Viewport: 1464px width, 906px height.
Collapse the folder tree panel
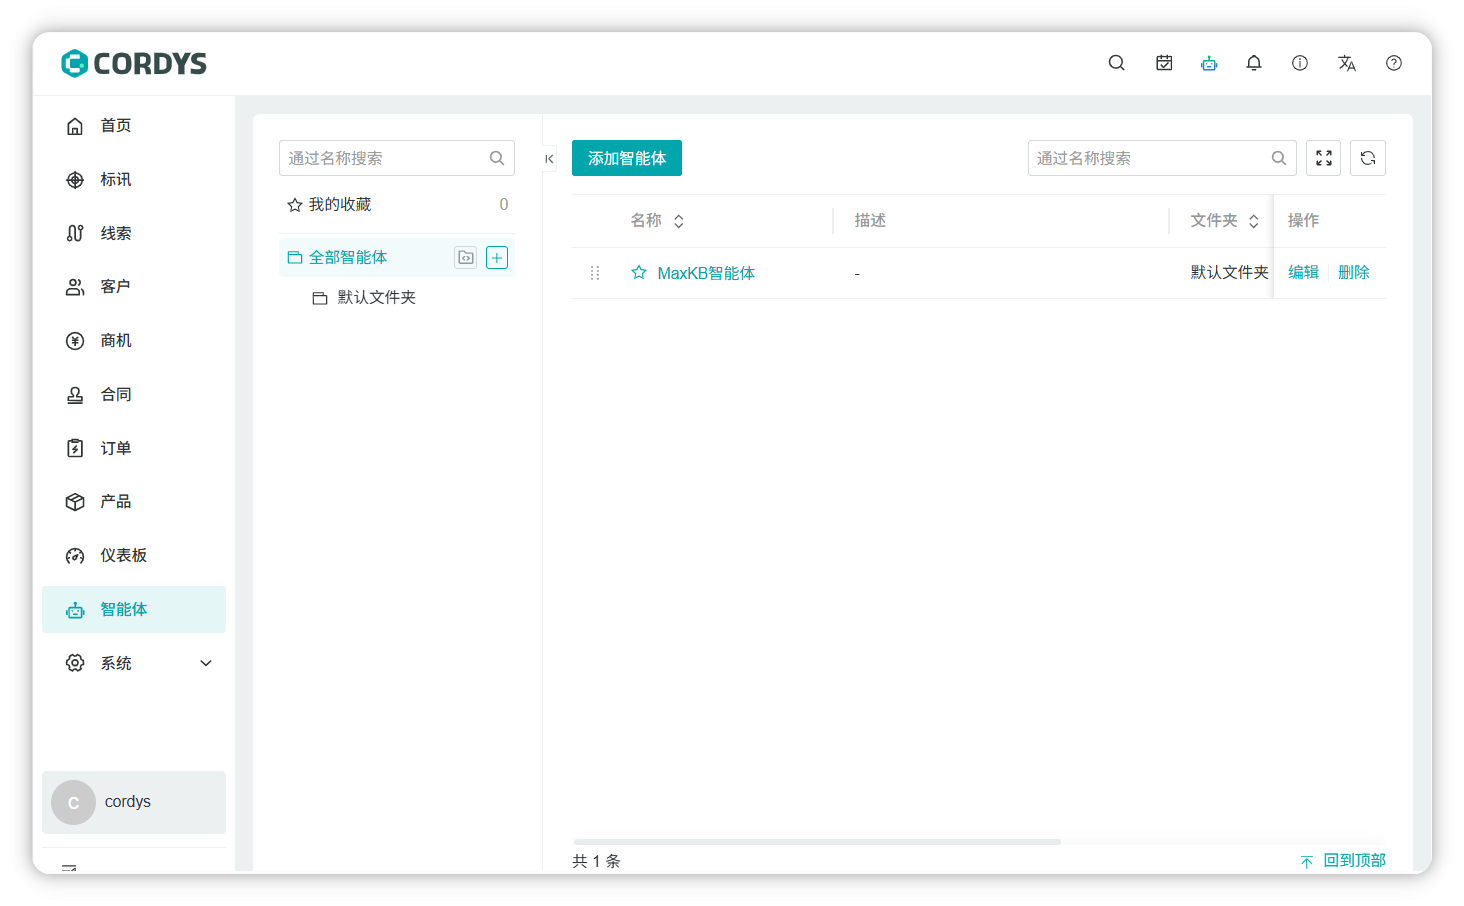tap(549, 158)
